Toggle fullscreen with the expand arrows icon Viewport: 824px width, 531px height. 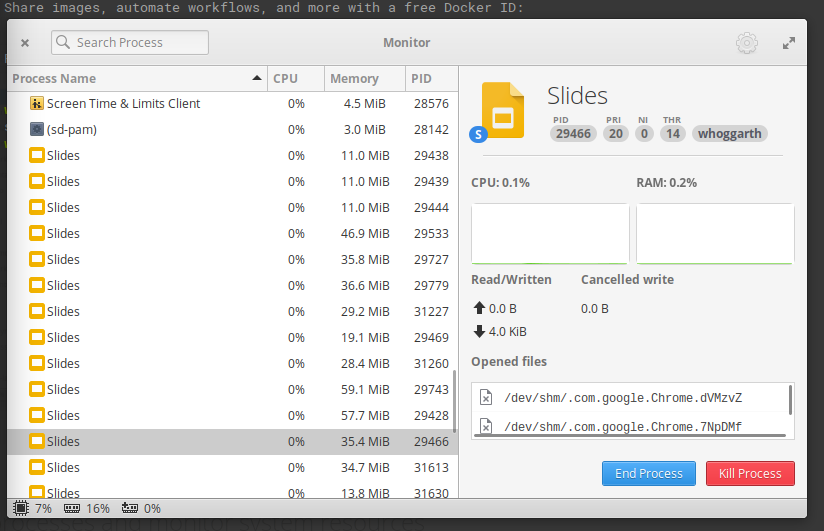(788, 43)
